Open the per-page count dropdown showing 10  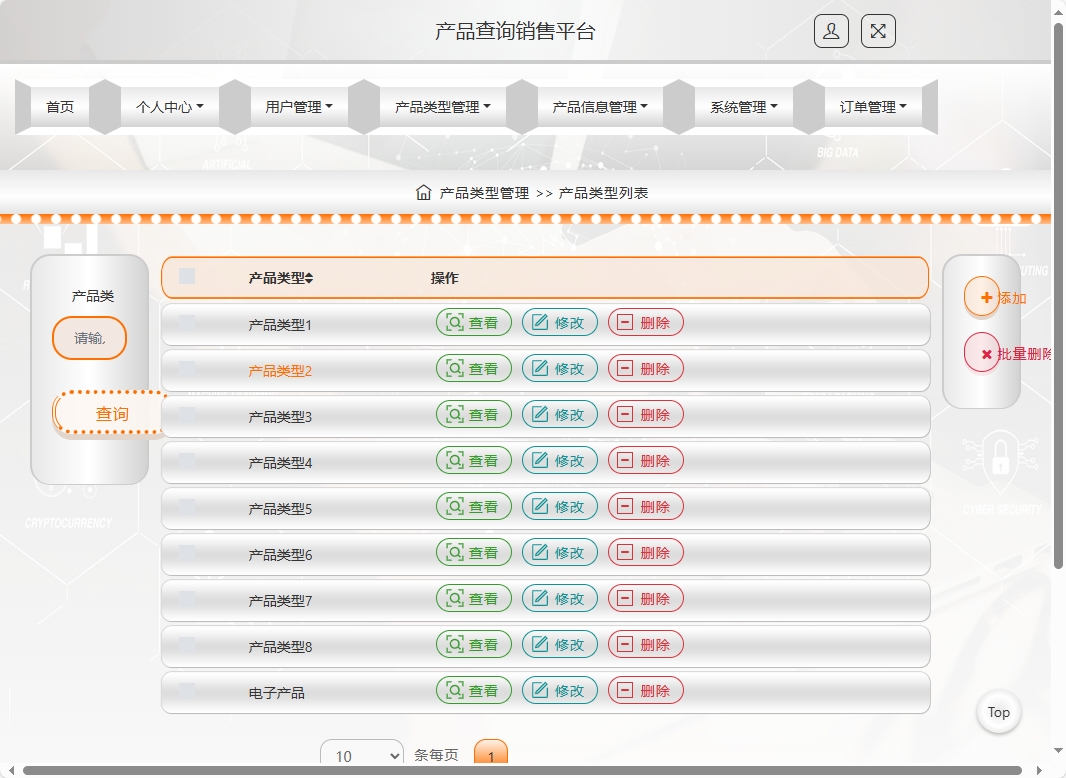[x=361, y=756]
